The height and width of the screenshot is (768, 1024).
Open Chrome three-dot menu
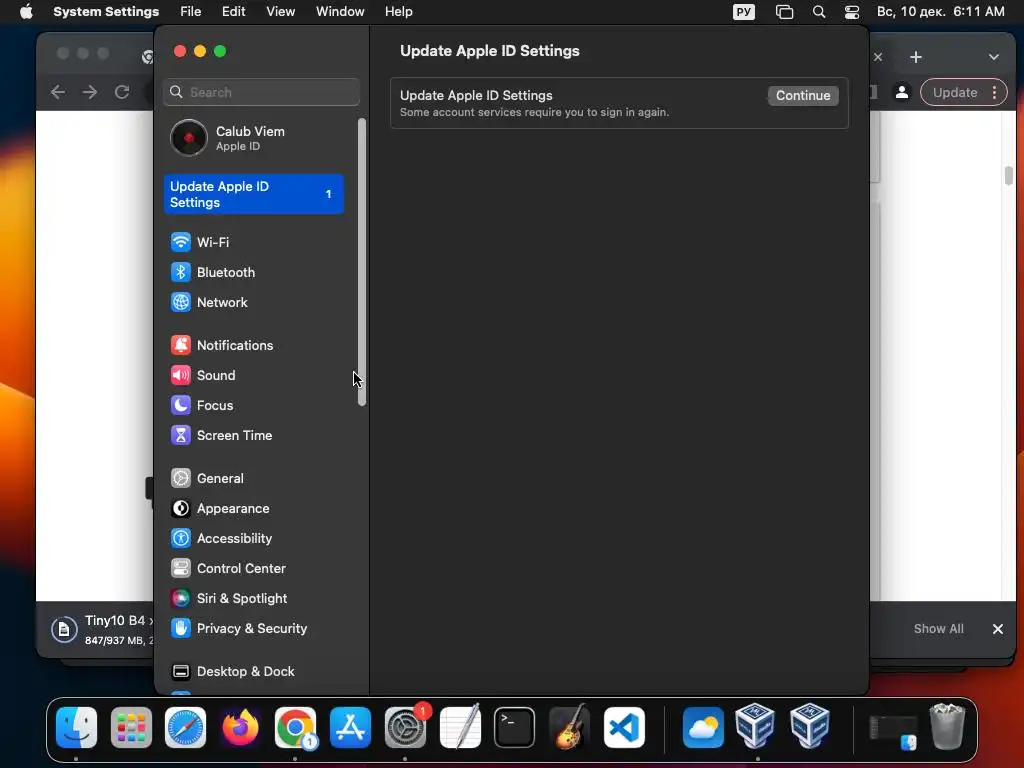click(x=995, y=92)
